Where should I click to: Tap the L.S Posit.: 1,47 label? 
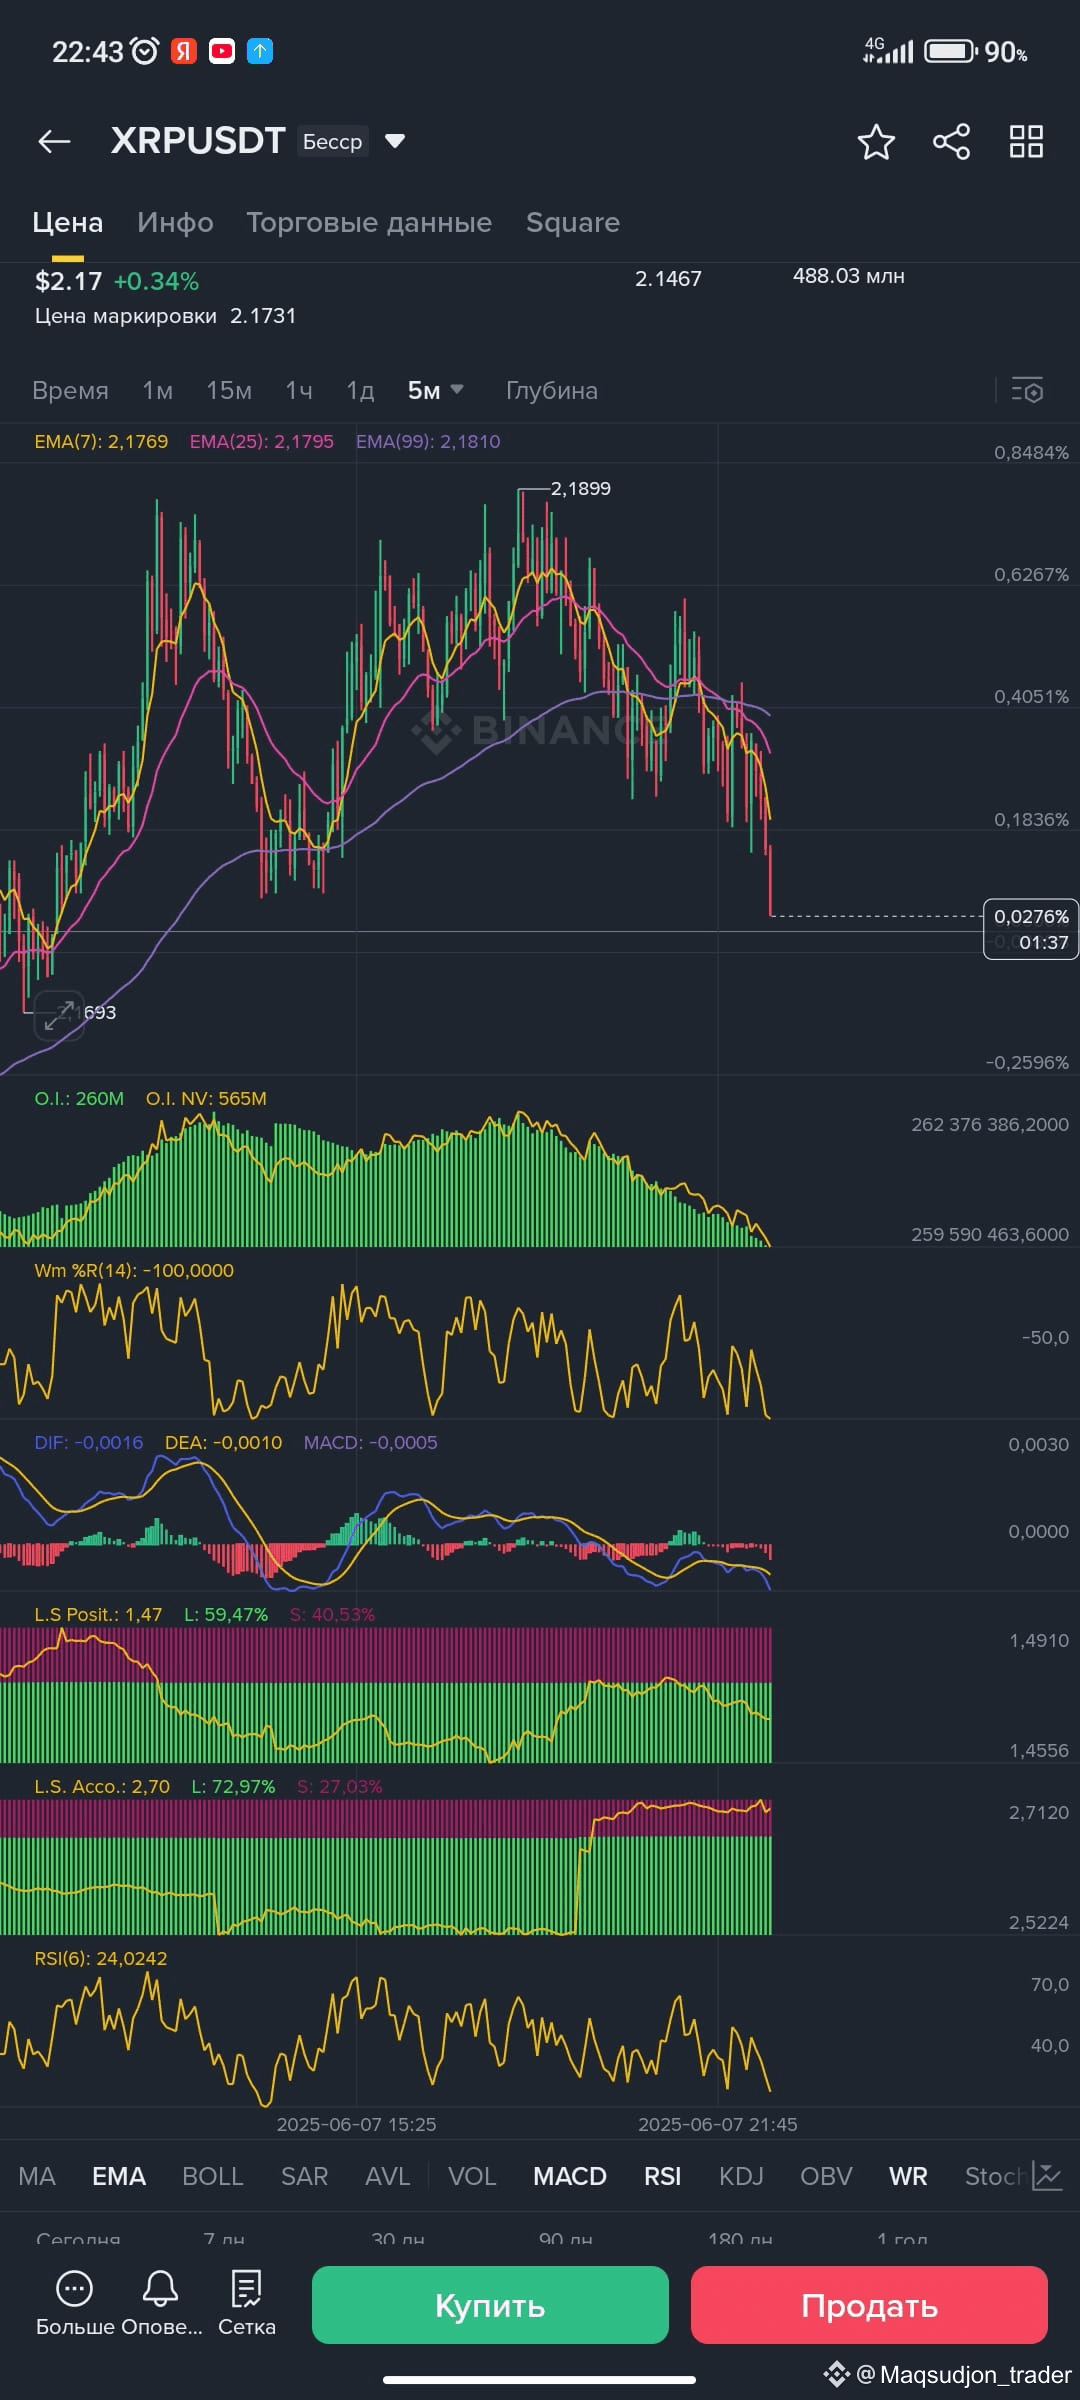(98, 1614)
